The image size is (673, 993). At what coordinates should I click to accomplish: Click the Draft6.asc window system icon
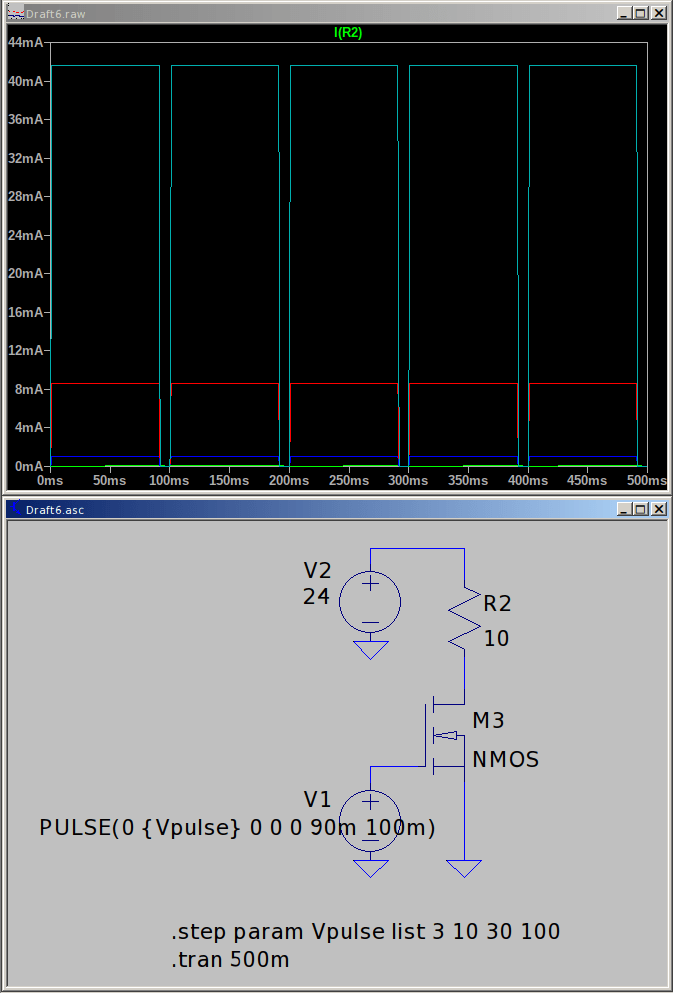click(15, 509)
